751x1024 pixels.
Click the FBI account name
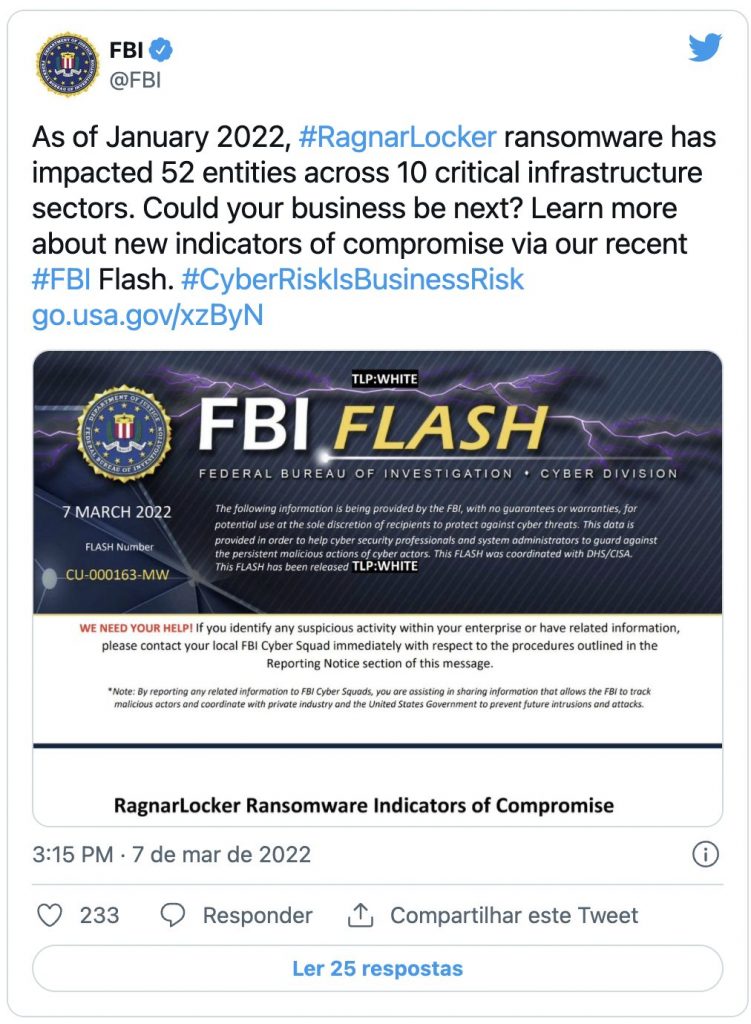[x=126, y=50]
